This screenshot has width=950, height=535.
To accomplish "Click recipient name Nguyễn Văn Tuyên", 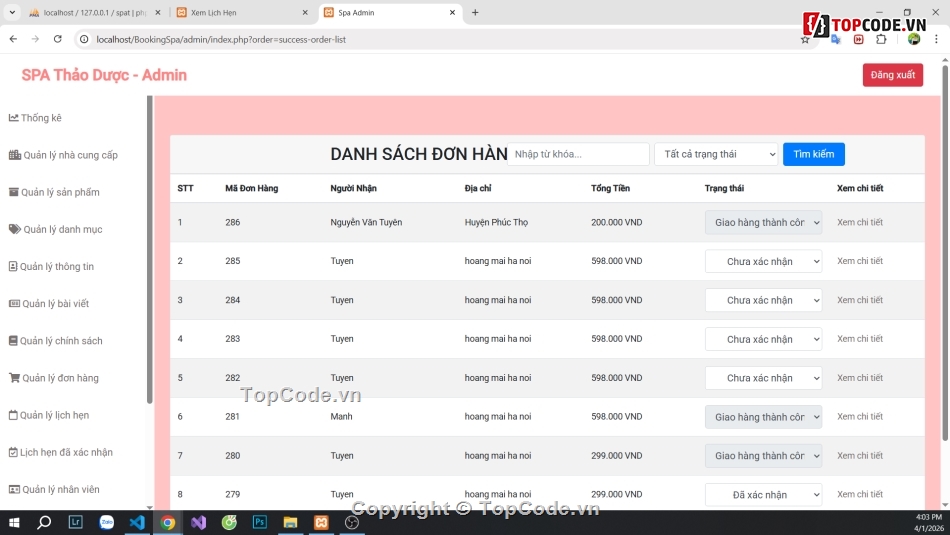I will [366, 222].
